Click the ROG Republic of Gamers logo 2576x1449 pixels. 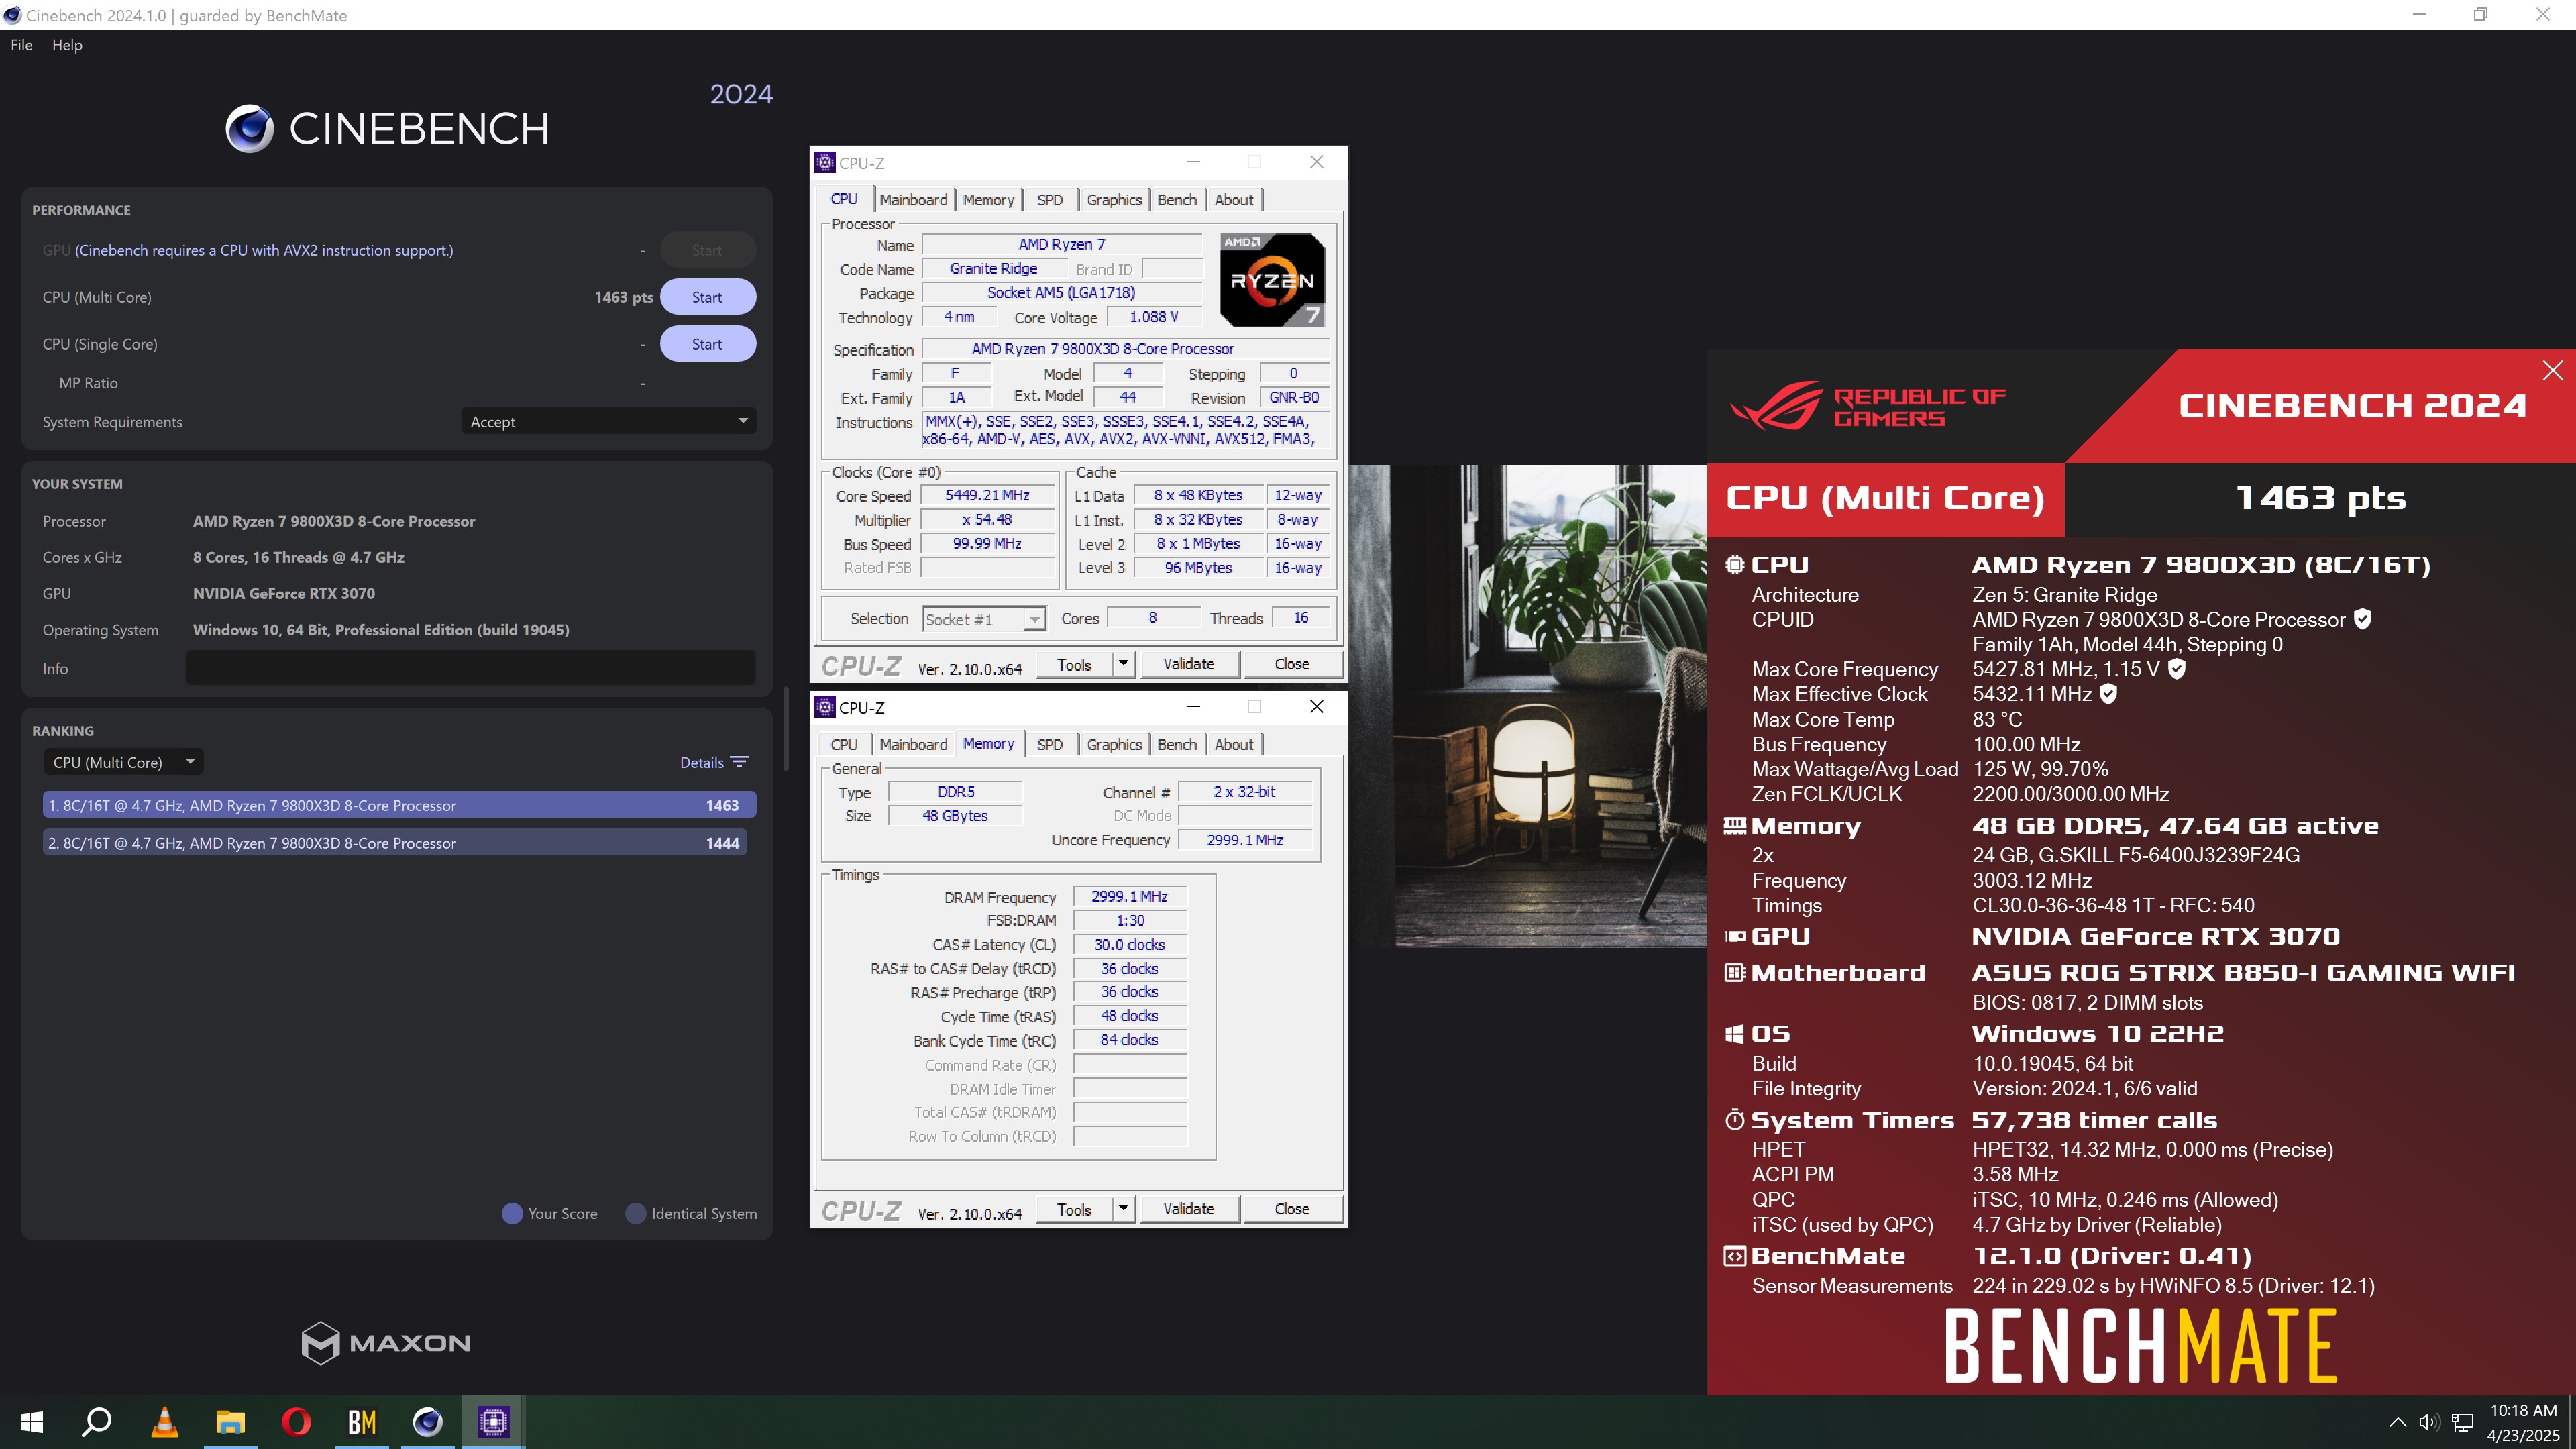(x=1868, y=405)
